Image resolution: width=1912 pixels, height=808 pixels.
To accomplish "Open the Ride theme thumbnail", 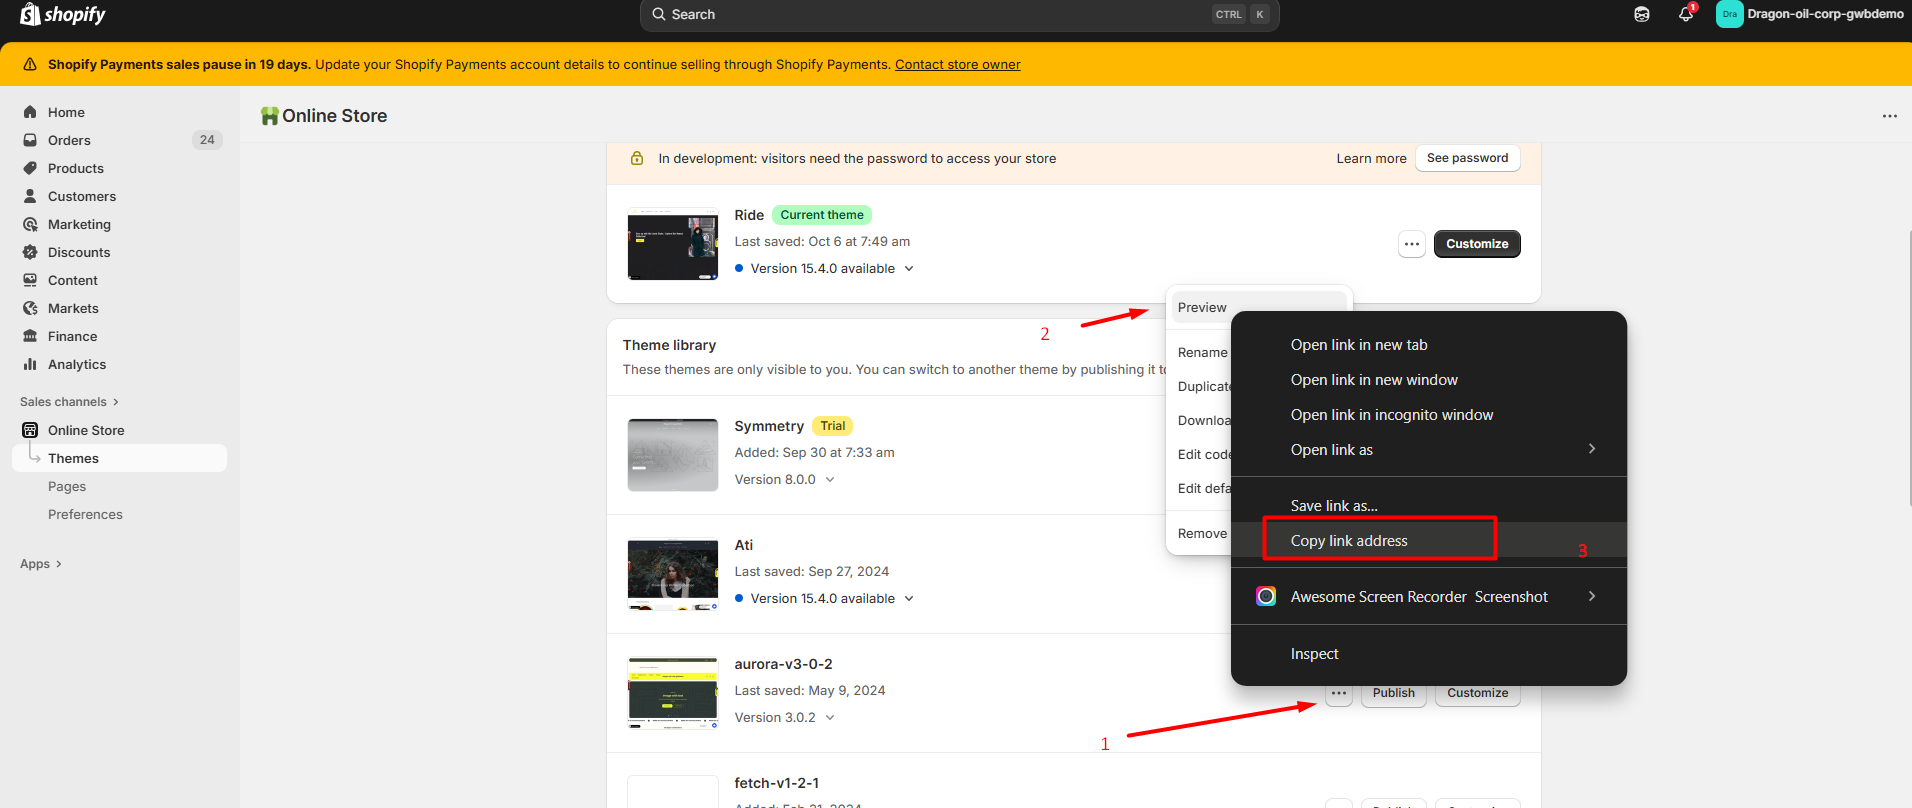I will 672,244.
